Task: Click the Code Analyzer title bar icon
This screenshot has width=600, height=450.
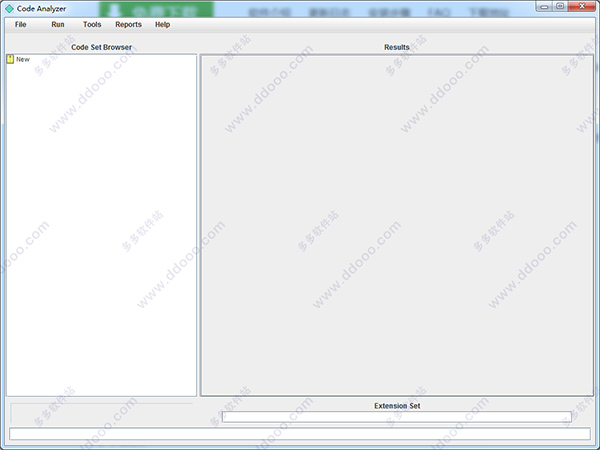Action: [x=9, y=8]
